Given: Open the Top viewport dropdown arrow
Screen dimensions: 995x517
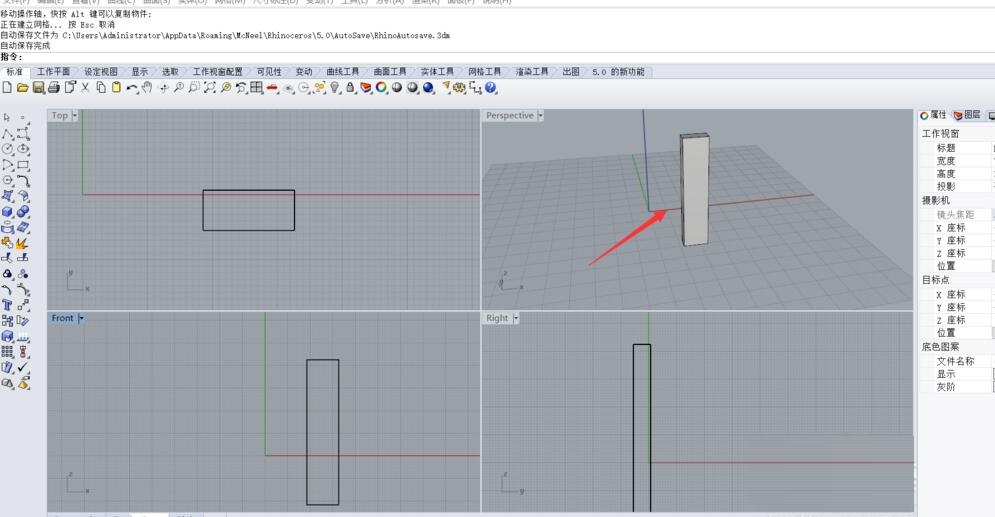Looking at the screenshot, I should 75,116.
